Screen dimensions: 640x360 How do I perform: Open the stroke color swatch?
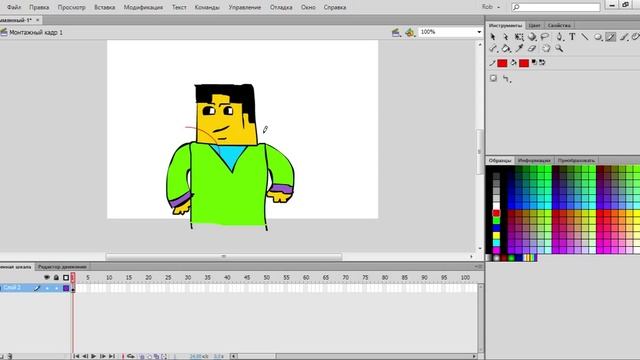tap(502, 63)
